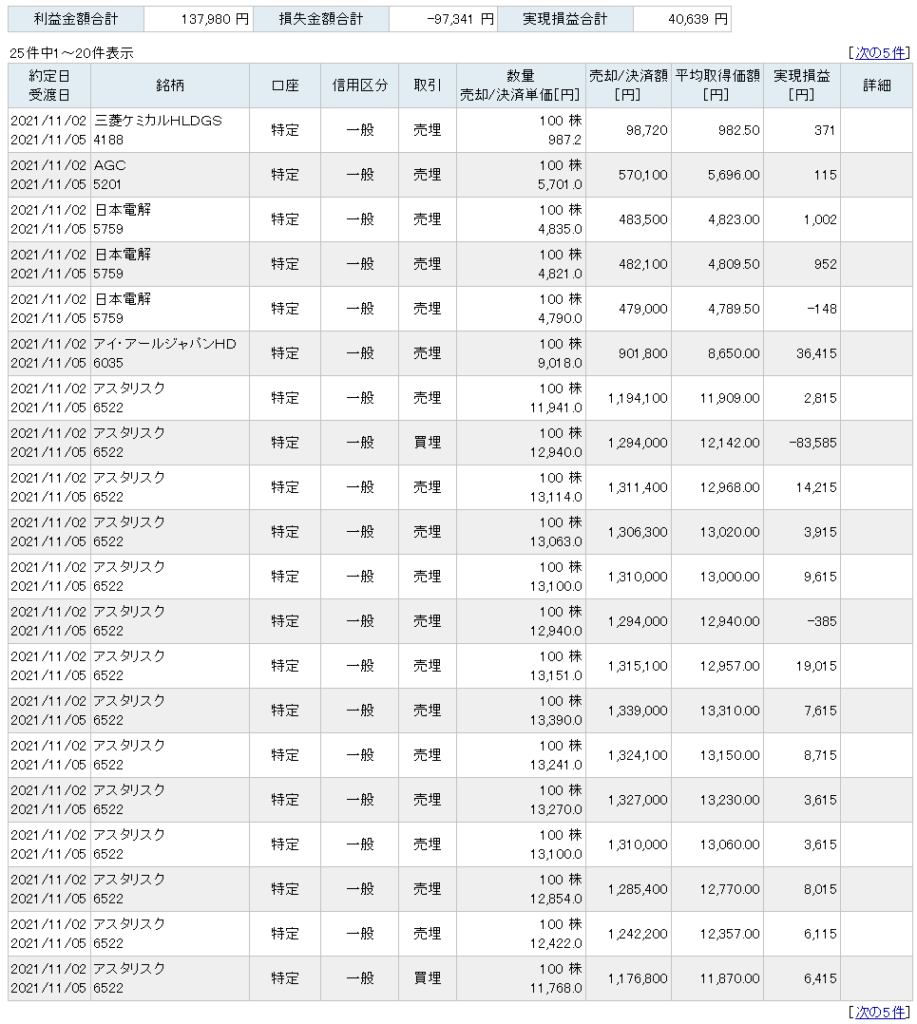
Task: Click settlement amount 1,339,000
Action: (637, 711)
